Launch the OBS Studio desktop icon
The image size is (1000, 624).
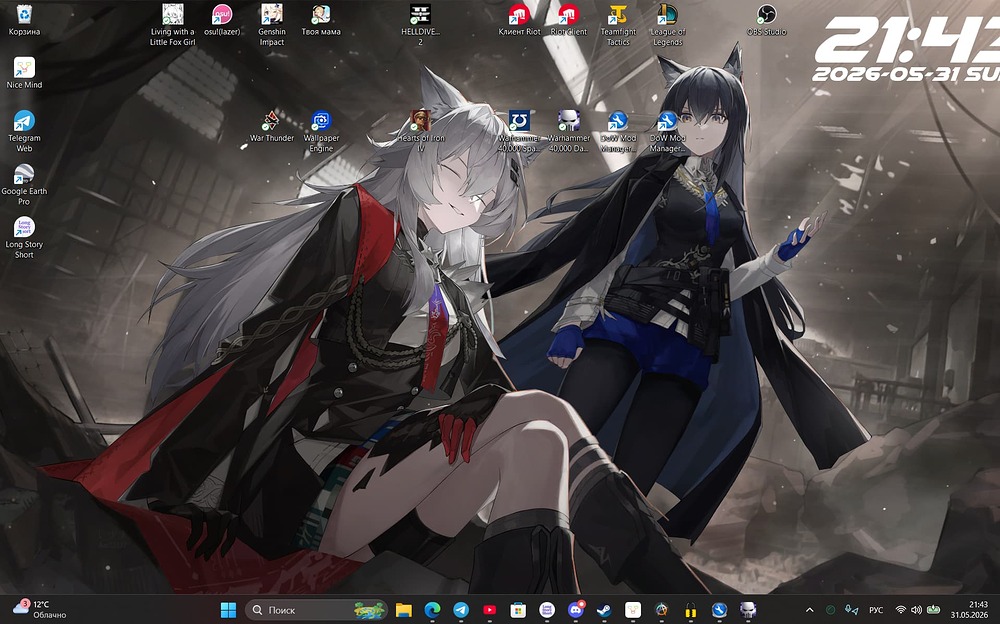click(767, 20)
